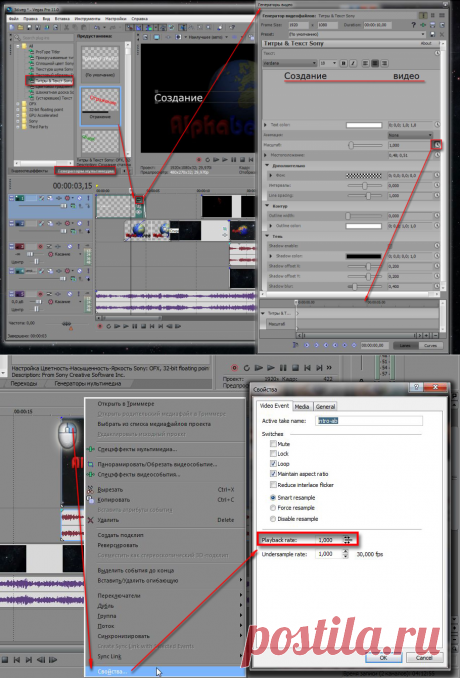Viewport: 460px width, 678px height.
Task: Select Force resample option
Action: 273,508
